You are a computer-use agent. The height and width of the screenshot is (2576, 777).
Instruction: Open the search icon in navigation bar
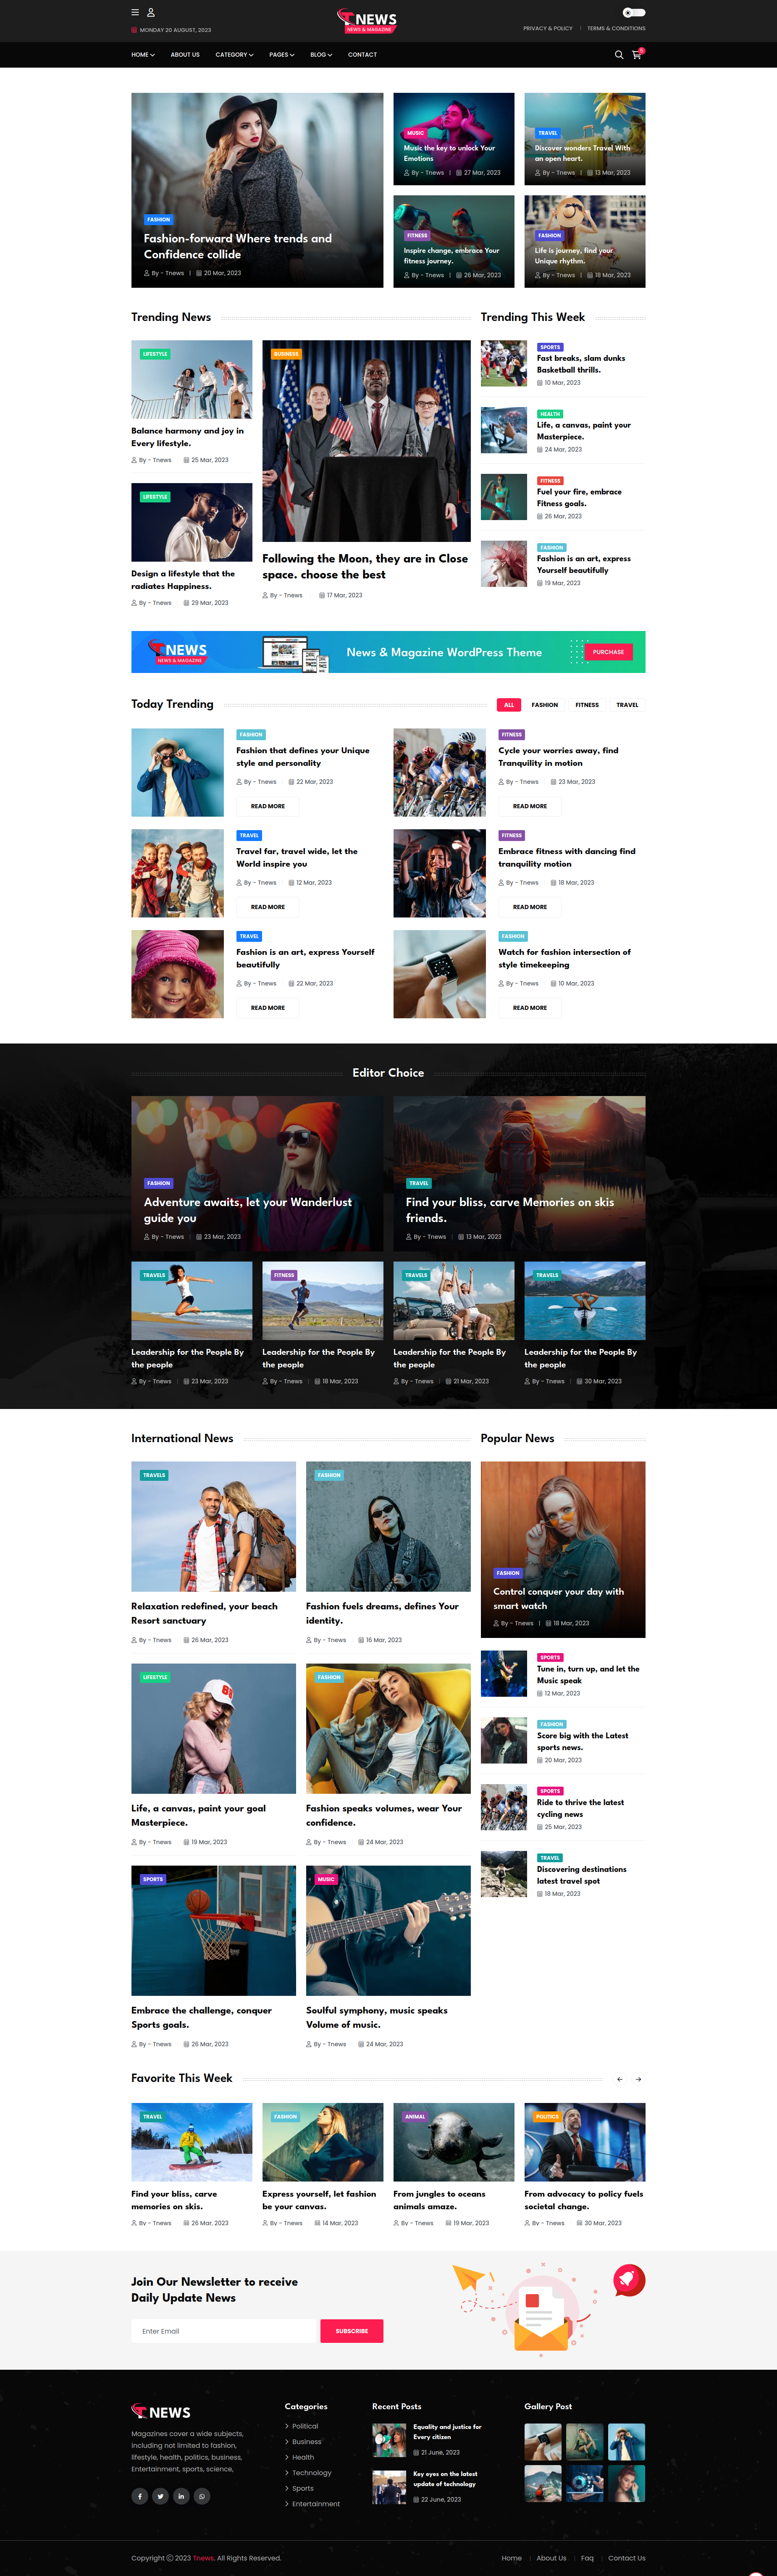coord(619,55)
